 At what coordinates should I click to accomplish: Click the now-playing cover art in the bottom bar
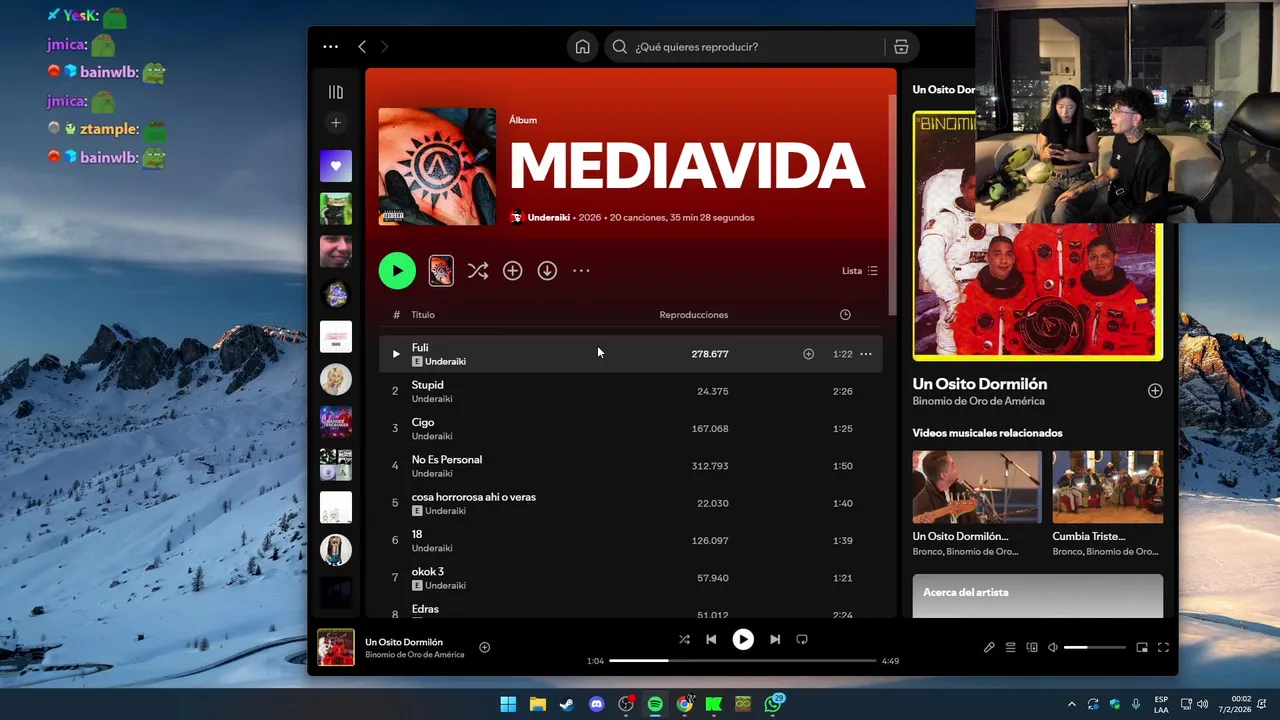click(336, 647)
